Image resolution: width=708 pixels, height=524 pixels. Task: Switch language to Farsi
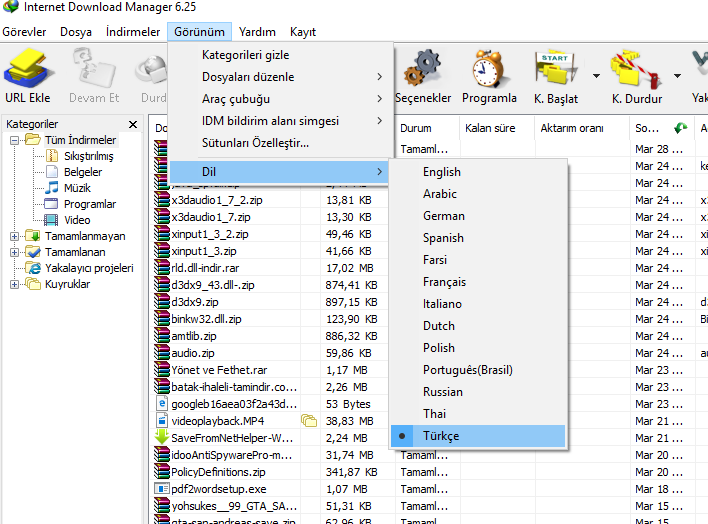point(478,260)
